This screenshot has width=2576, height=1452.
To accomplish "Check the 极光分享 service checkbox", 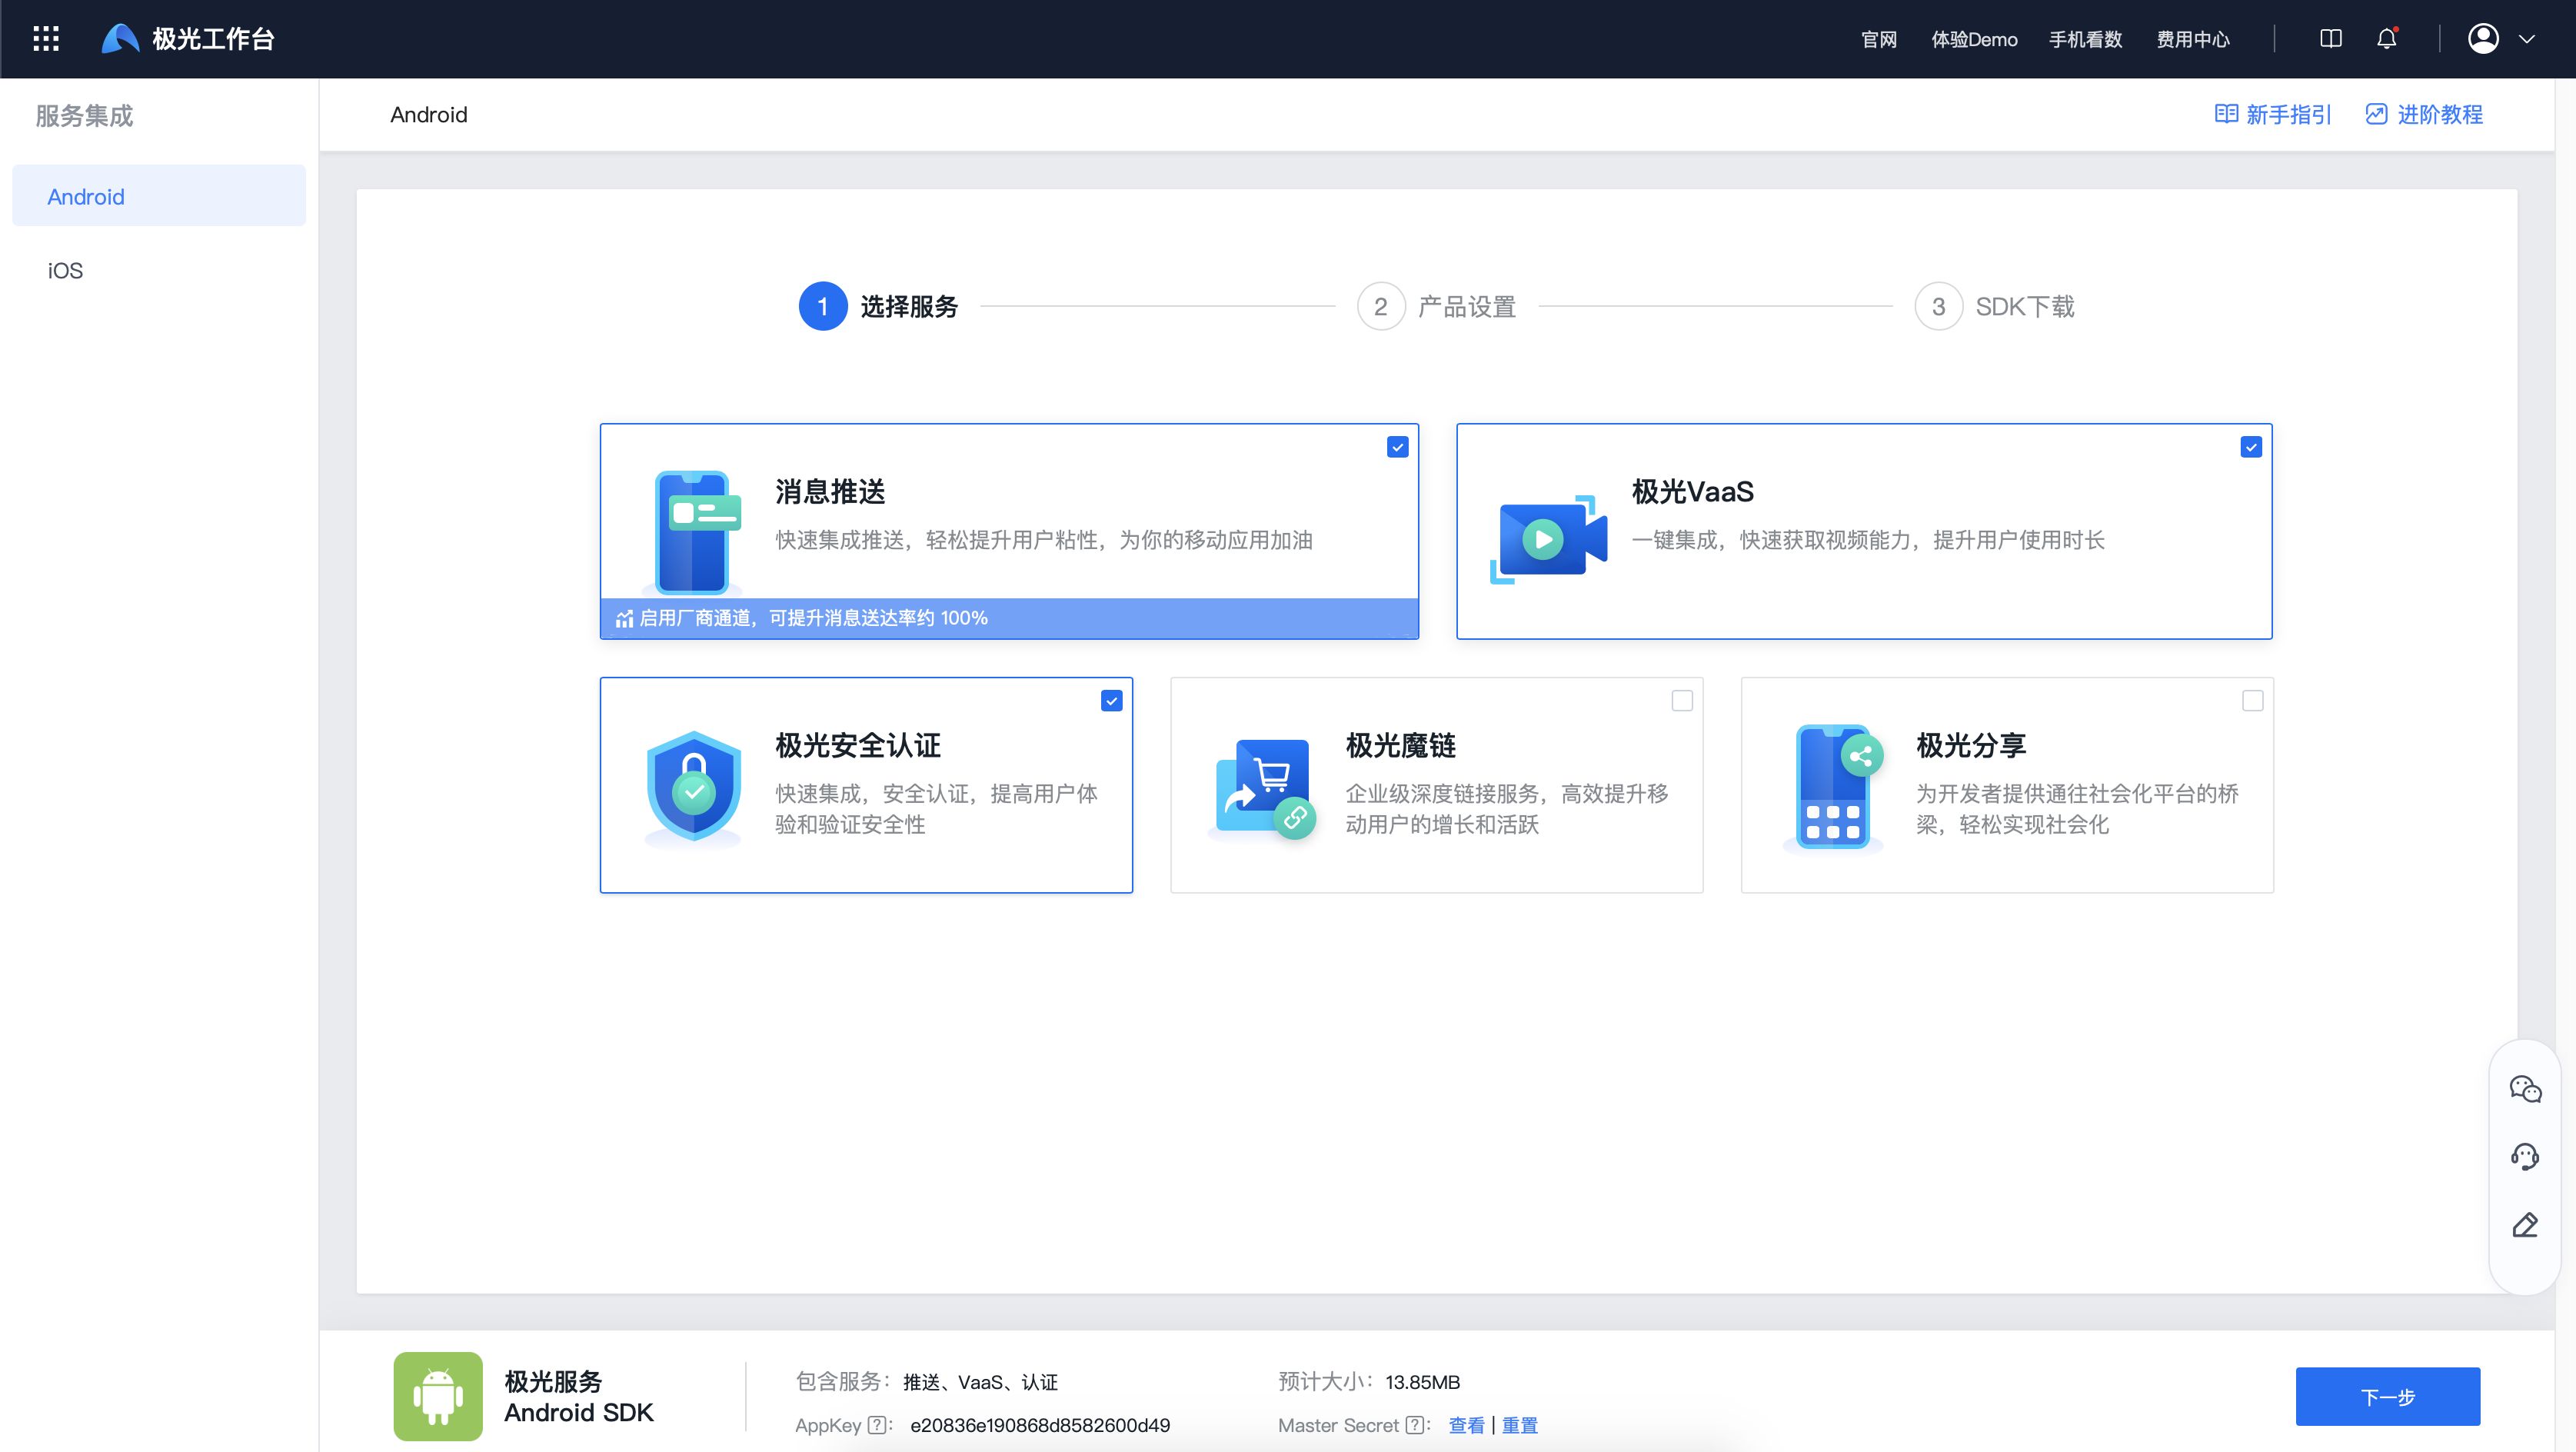I will tap(2253, 701).
